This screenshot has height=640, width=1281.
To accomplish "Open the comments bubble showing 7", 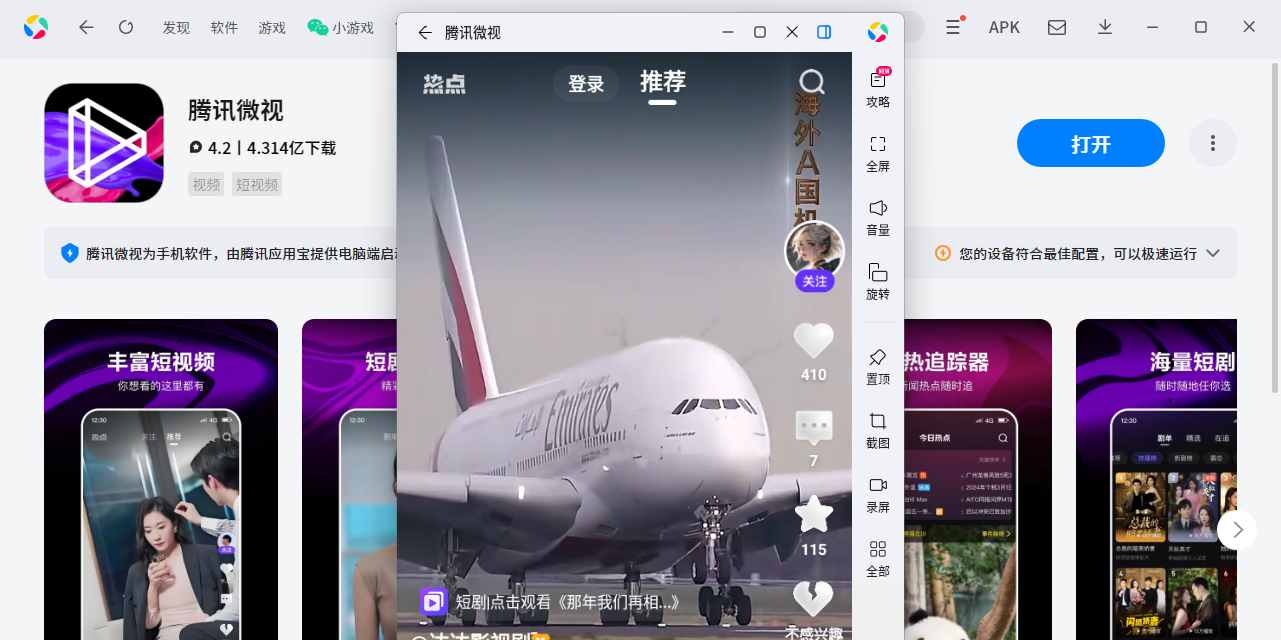I will coord(813,428).
